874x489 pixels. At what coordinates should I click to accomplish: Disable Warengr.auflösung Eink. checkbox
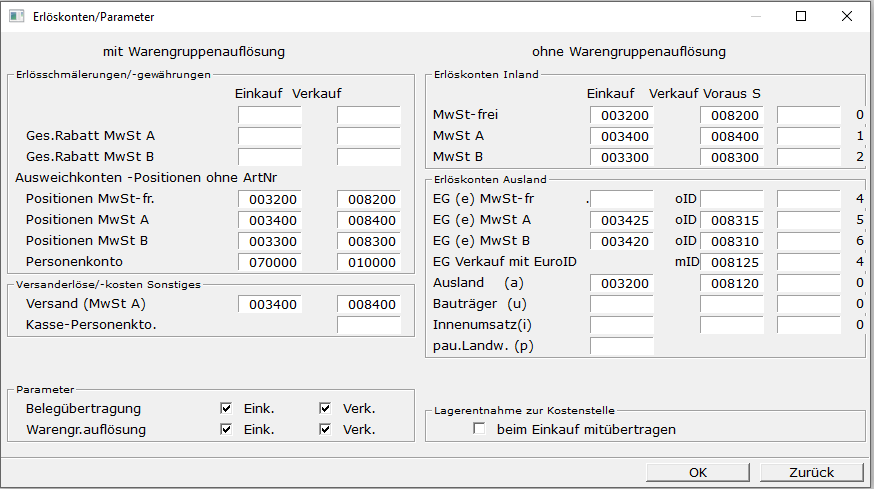(226, 430)
